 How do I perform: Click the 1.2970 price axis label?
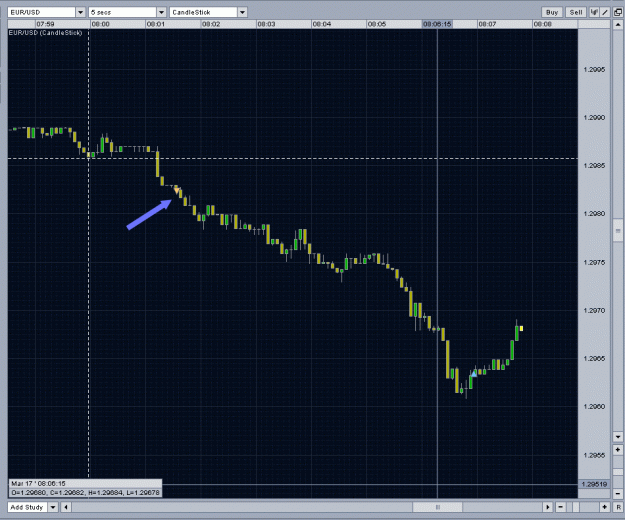click(x=594, y=310)
